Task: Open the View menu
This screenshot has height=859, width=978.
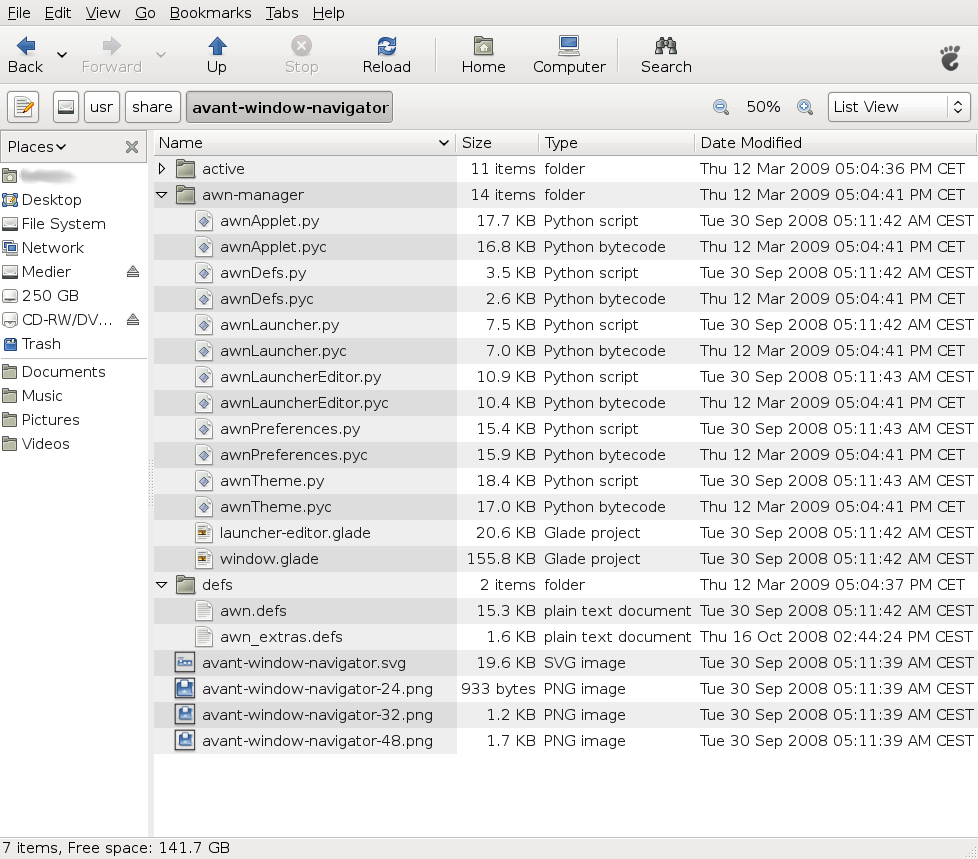Action: (x=103, y=12)
